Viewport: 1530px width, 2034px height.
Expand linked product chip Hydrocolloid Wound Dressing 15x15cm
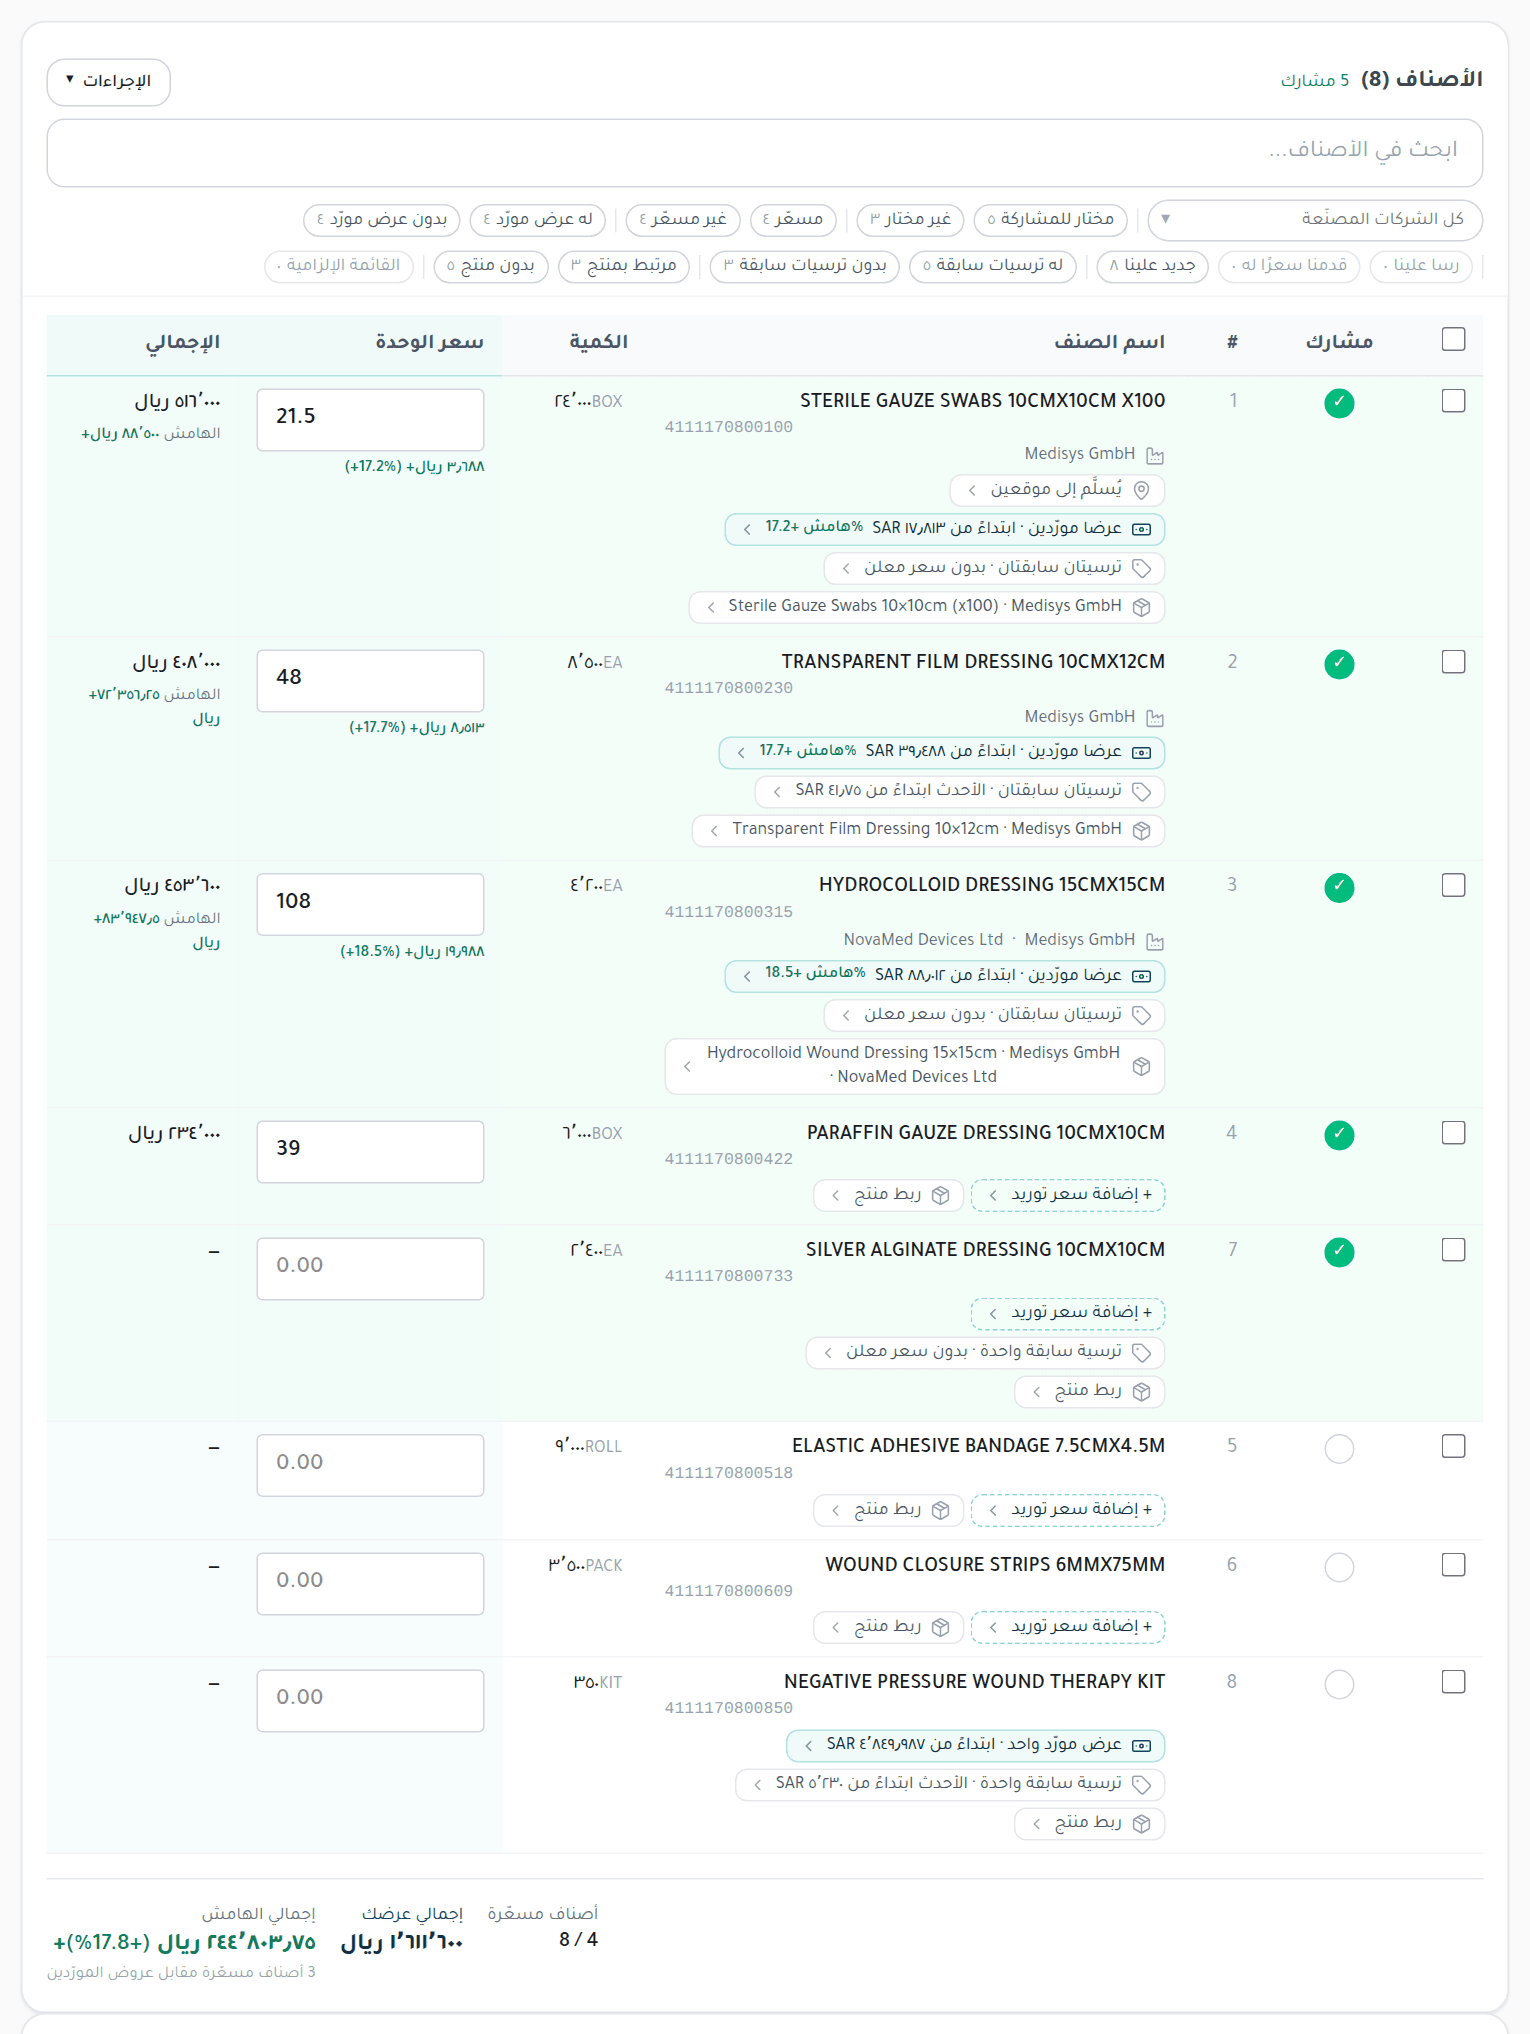pos(915,1066)
